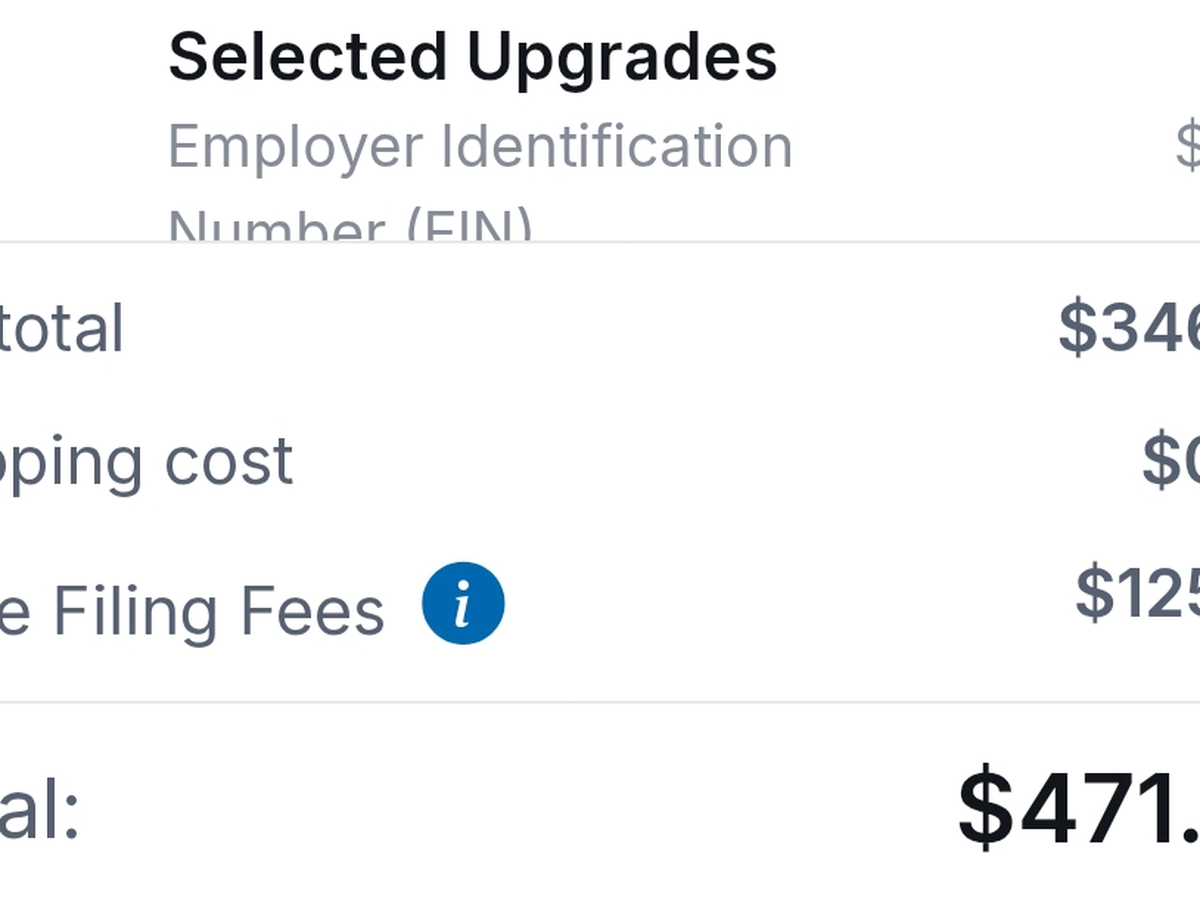Click the info icon beside Filing Fees
The image size is (1200, 900).
tap(463, 603)
